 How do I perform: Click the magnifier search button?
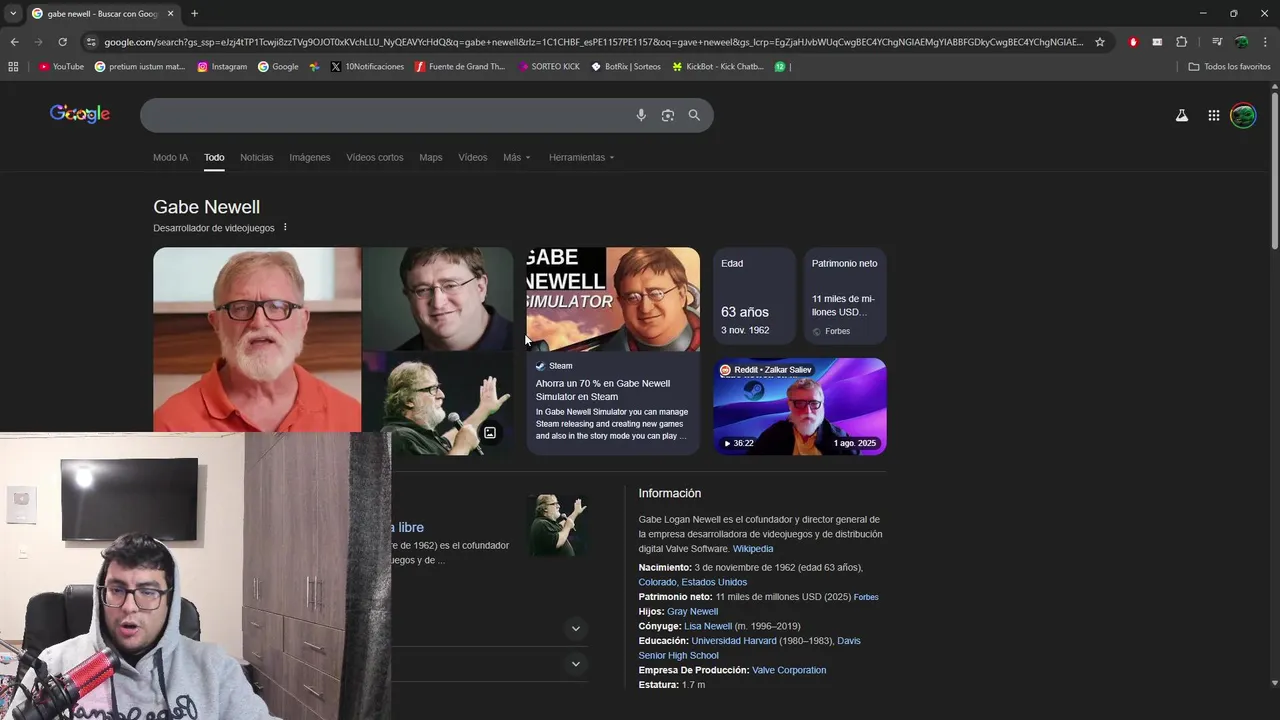(x=694, y=115)
